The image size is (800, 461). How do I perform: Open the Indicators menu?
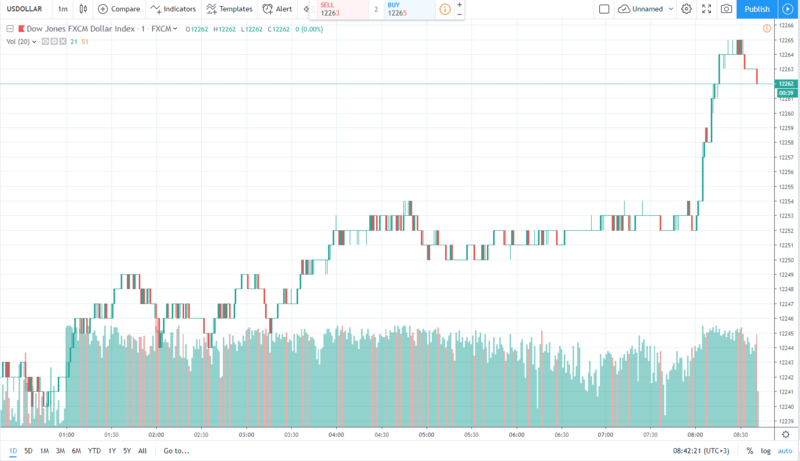pos(173,9)
